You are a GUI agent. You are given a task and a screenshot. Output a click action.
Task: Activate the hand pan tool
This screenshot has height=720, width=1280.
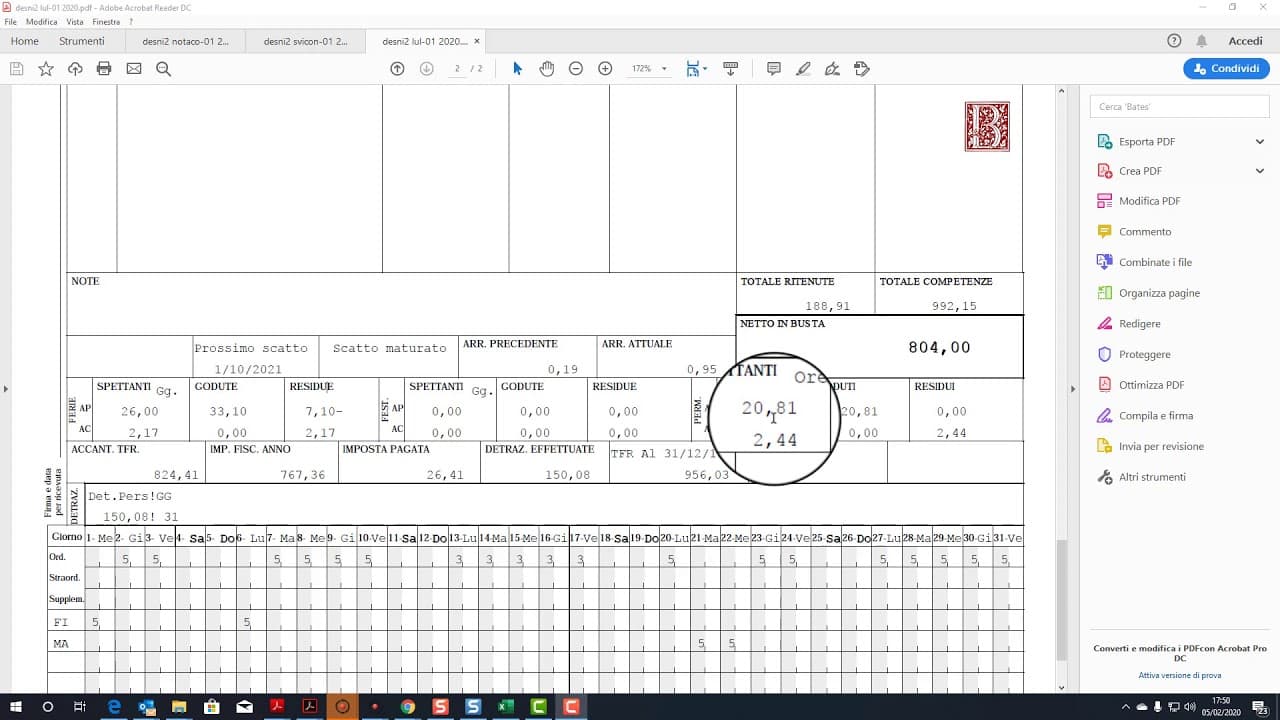(547, 69)
